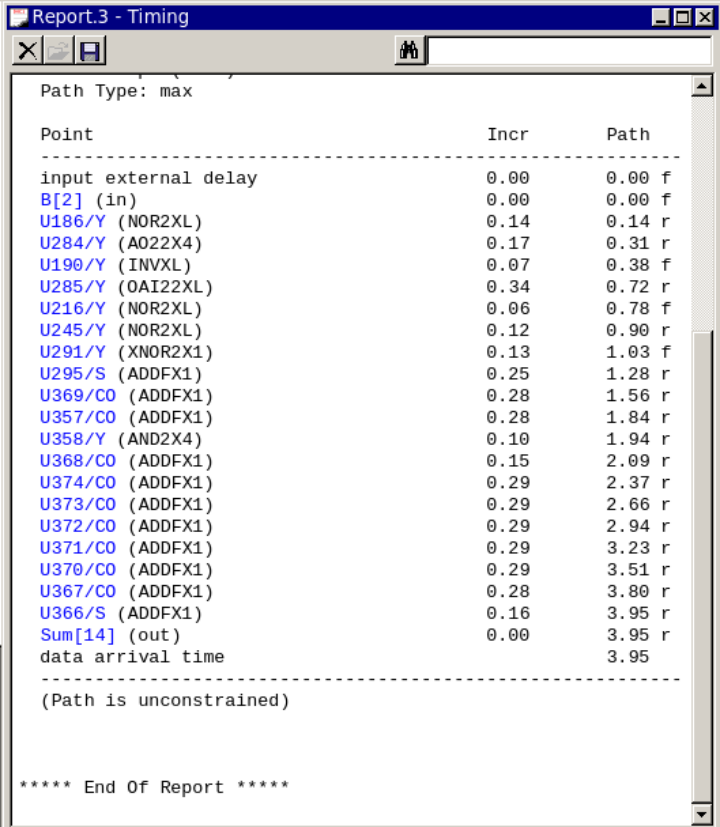Click '(Path is unconstrained)' text

(x=165, y=700)
